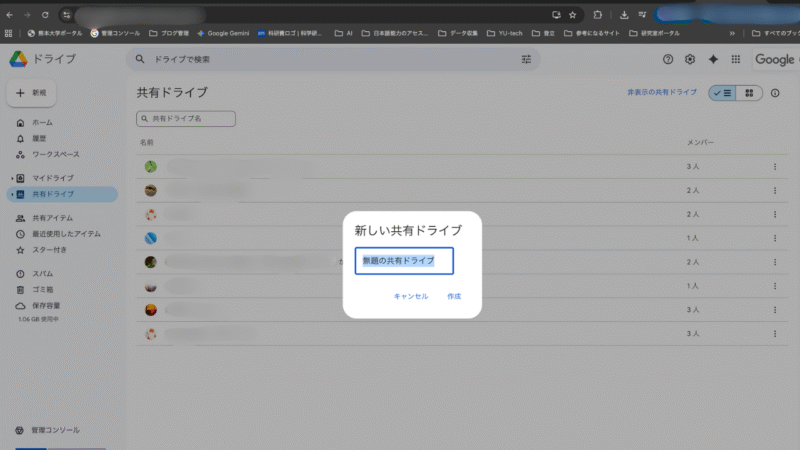The height and width of the screenshot is (450, 800).
Task: Click キャンセル in the dialog
Action: point(411,296)
